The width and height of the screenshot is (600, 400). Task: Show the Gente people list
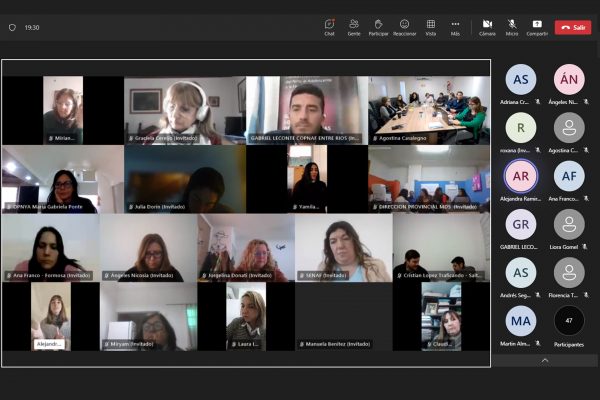click(354, 26)
